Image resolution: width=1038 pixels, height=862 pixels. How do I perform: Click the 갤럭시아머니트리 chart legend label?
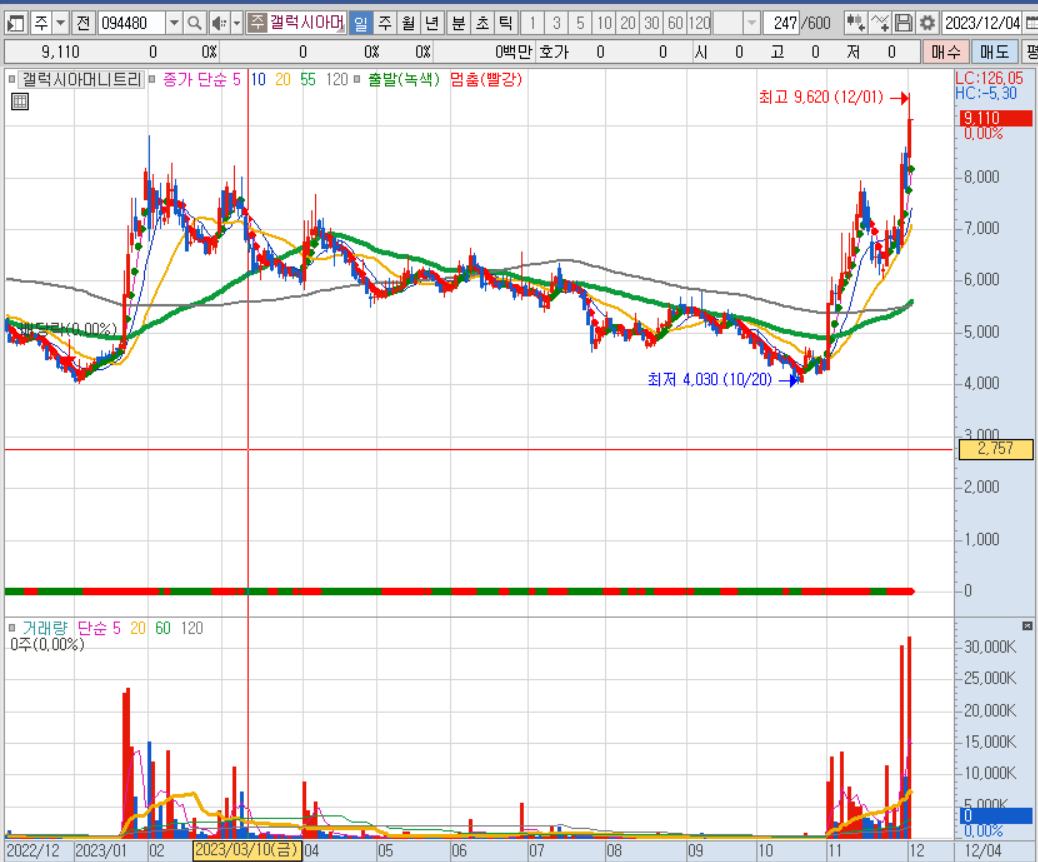(82, 80)
